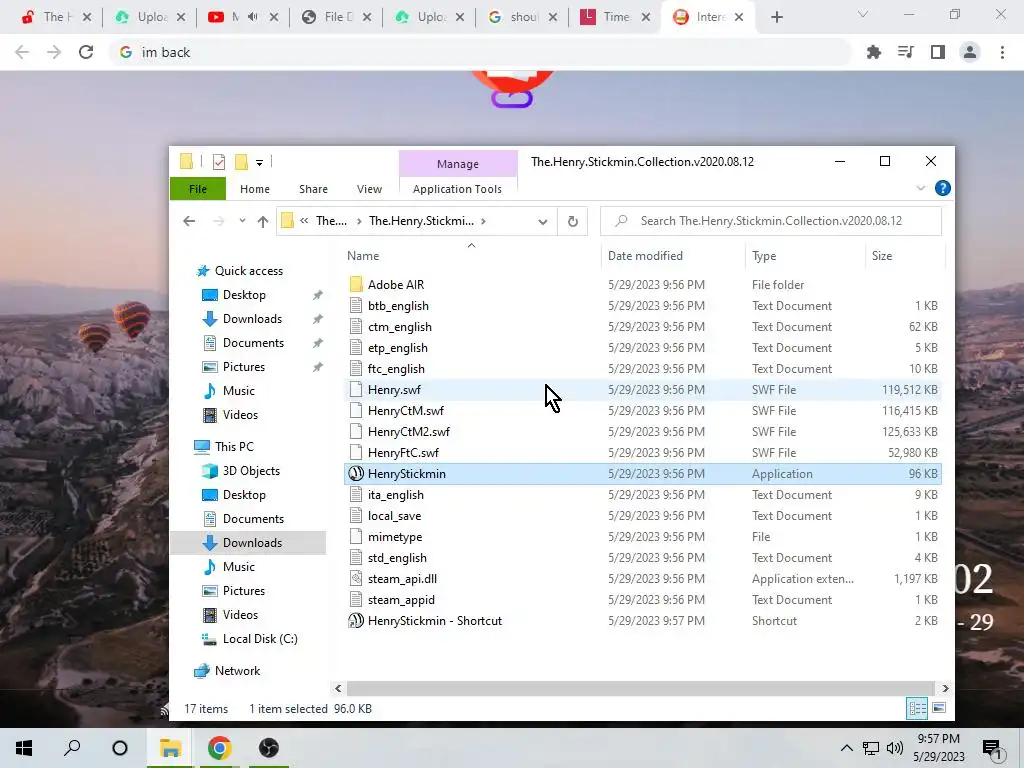Open the Application Tools tab

[x=457, y=189]
